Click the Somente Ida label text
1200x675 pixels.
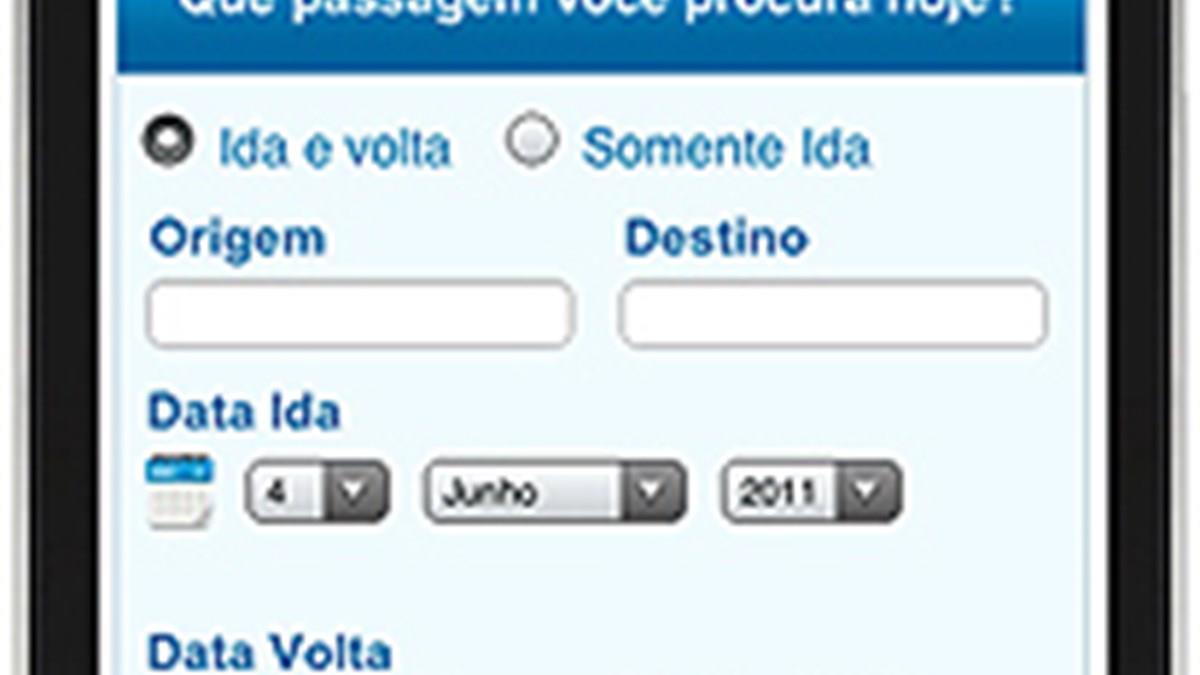[x=726, y=149]
